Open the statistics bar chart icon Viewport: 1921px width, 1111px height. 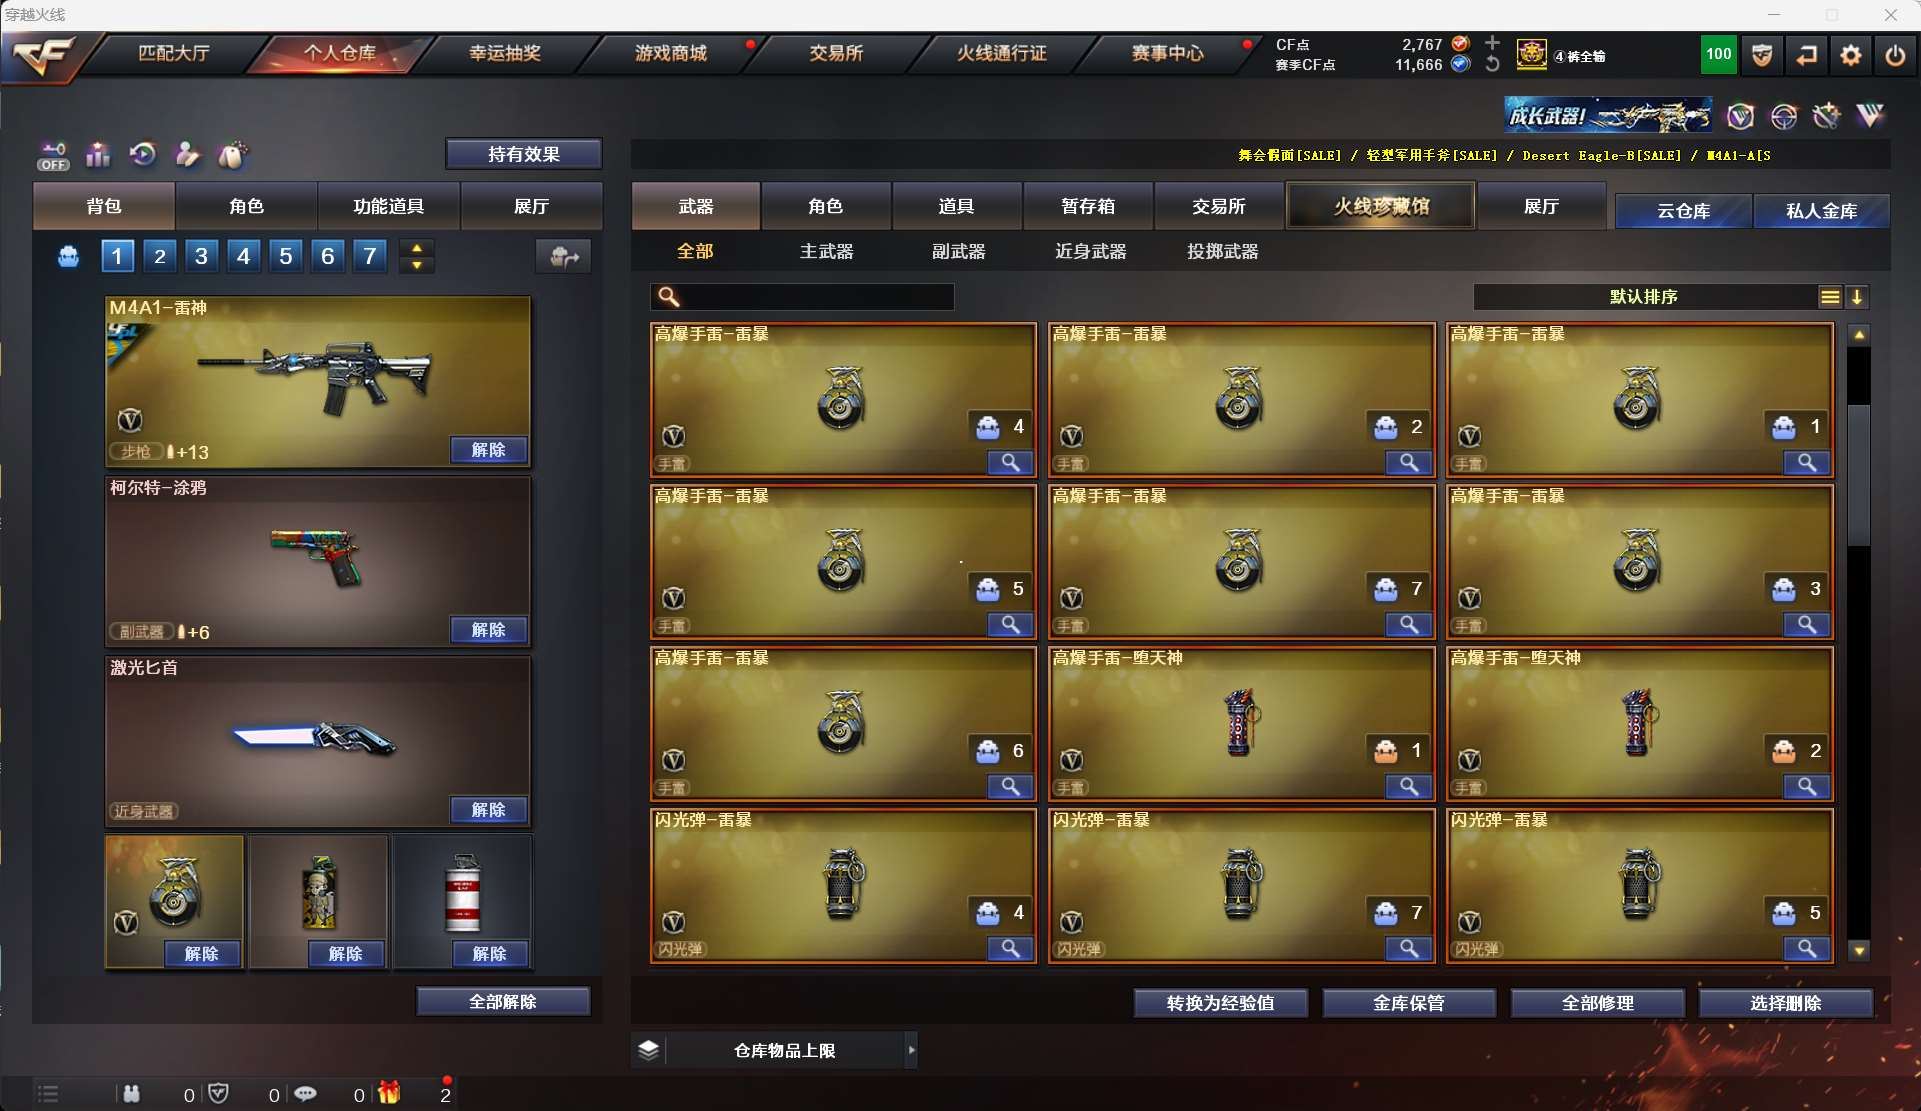(98, 155)
